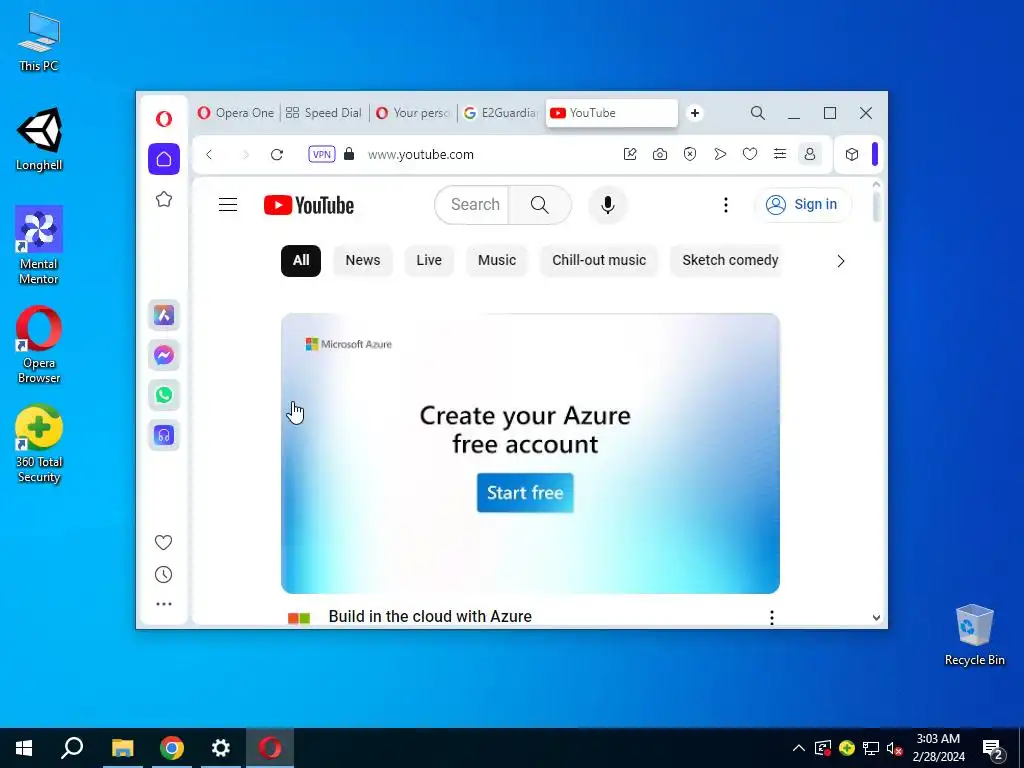Open Messenger in Opera sidebar

164,355
